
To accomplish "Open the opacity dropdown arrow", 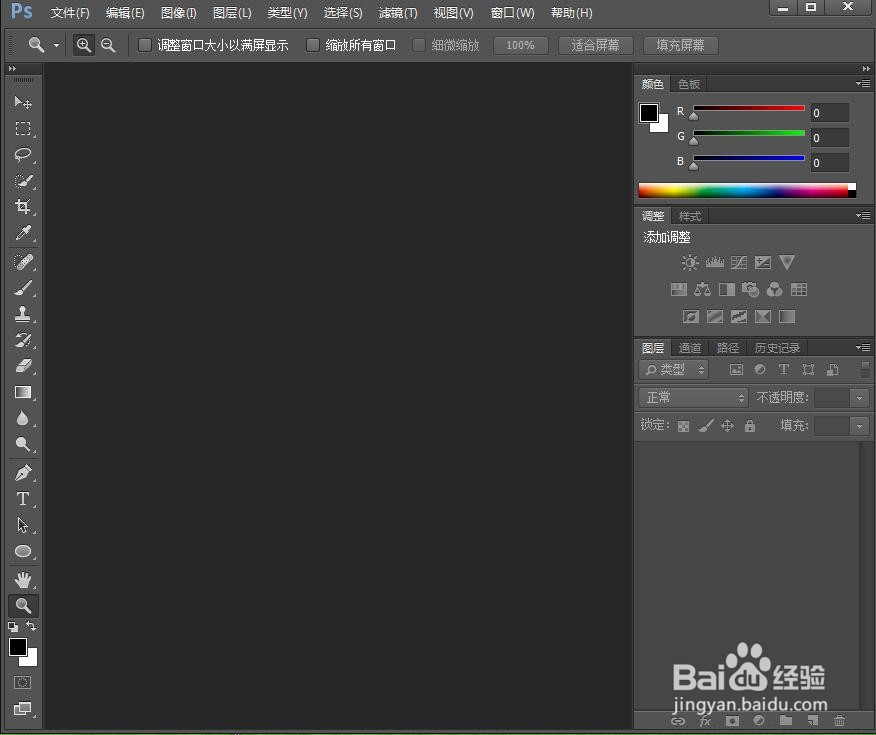I will (x=859, y=398).
